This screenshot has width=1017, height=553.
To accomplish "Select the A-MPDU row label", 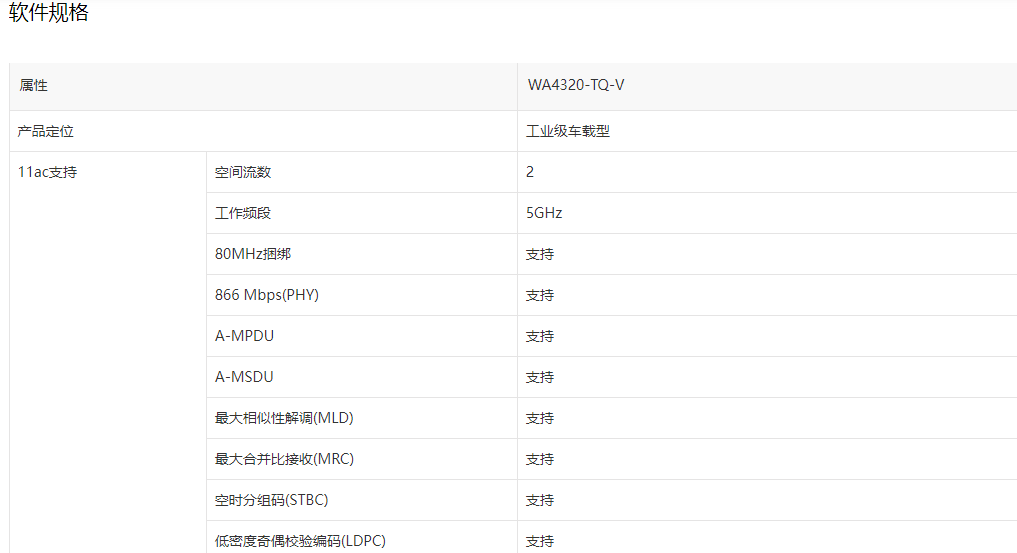I will (x=245, y=336).
